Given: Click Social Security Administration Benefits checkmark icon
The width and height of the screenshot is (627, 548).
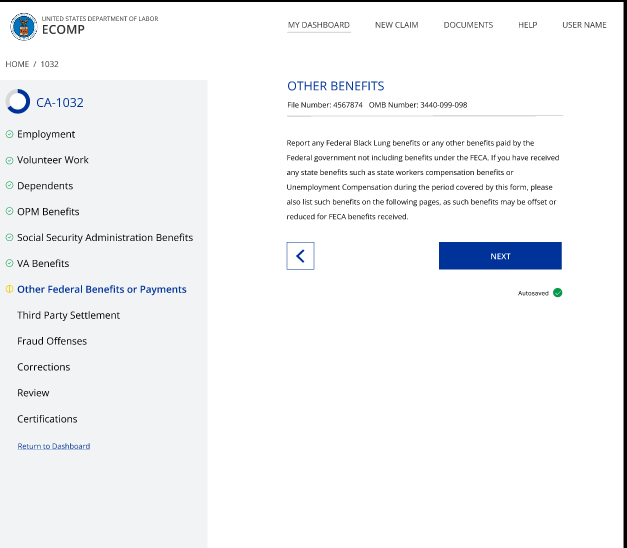Looking at the screenshot, I should (9, 238).
